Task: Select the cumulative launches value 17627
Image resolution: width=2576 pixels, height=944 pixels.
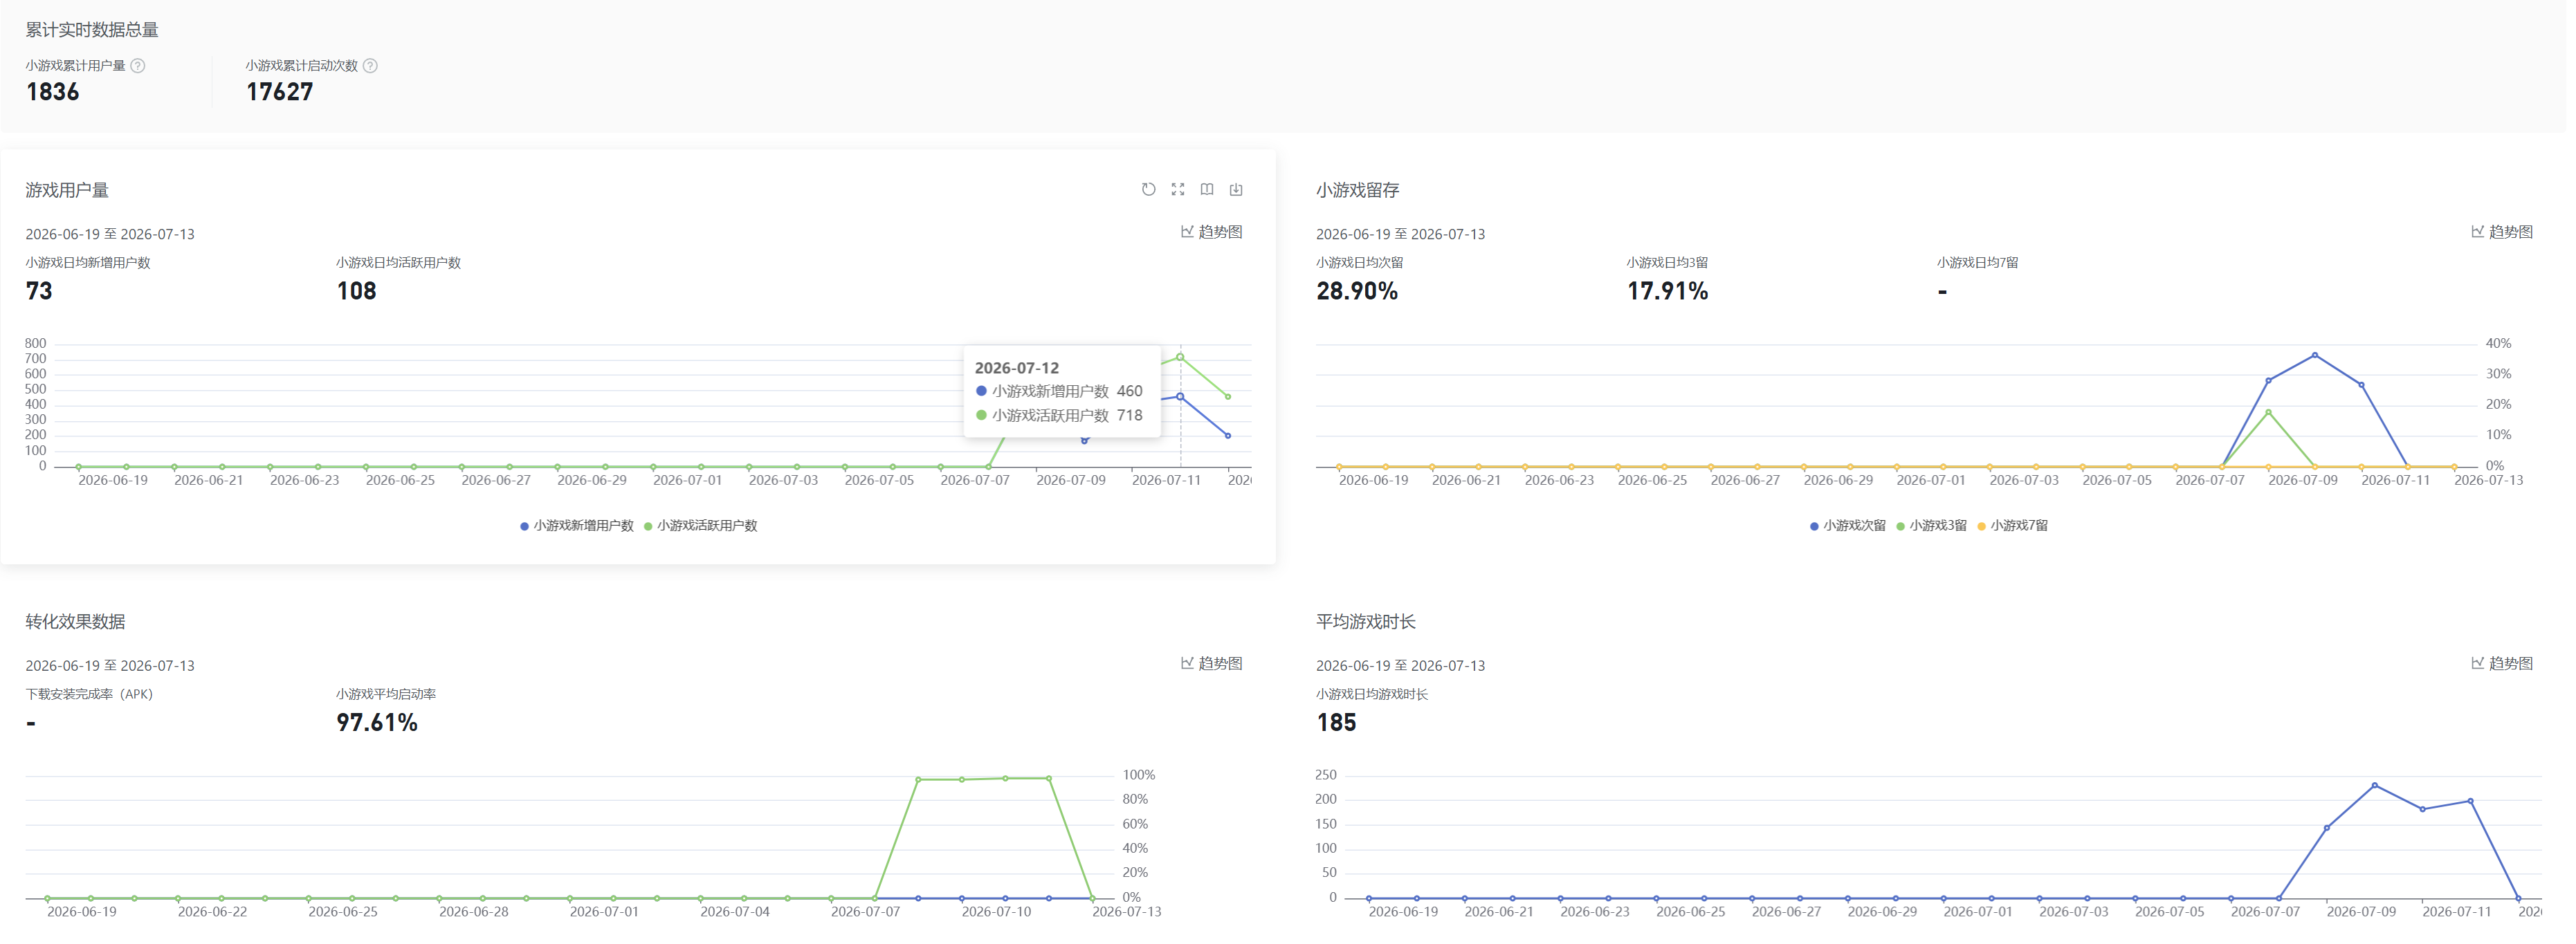Action: coord(280,92)
